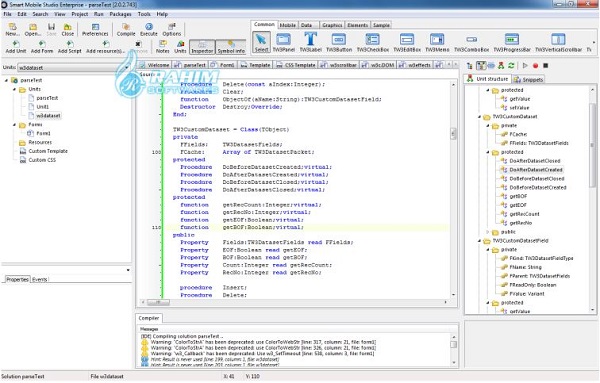Switch to the Snippets tab
This screenshot has width=600, height=383.
pyautogui.click(x=529, y=80)
